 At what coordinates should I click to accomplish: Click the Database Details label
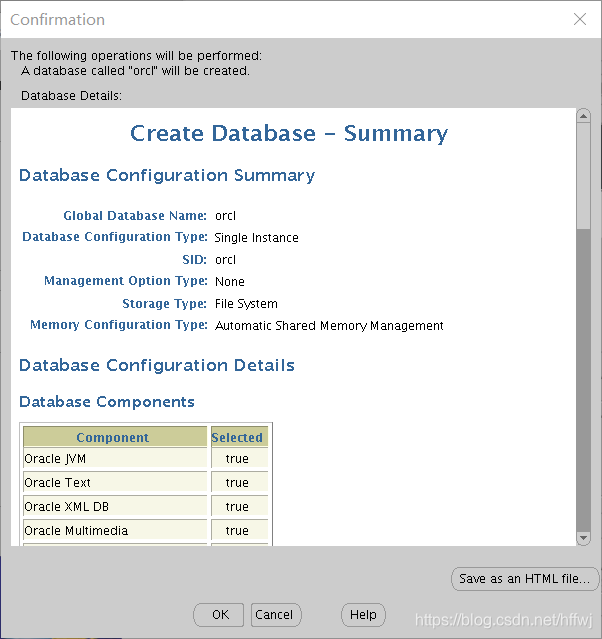tap(71, 96)
